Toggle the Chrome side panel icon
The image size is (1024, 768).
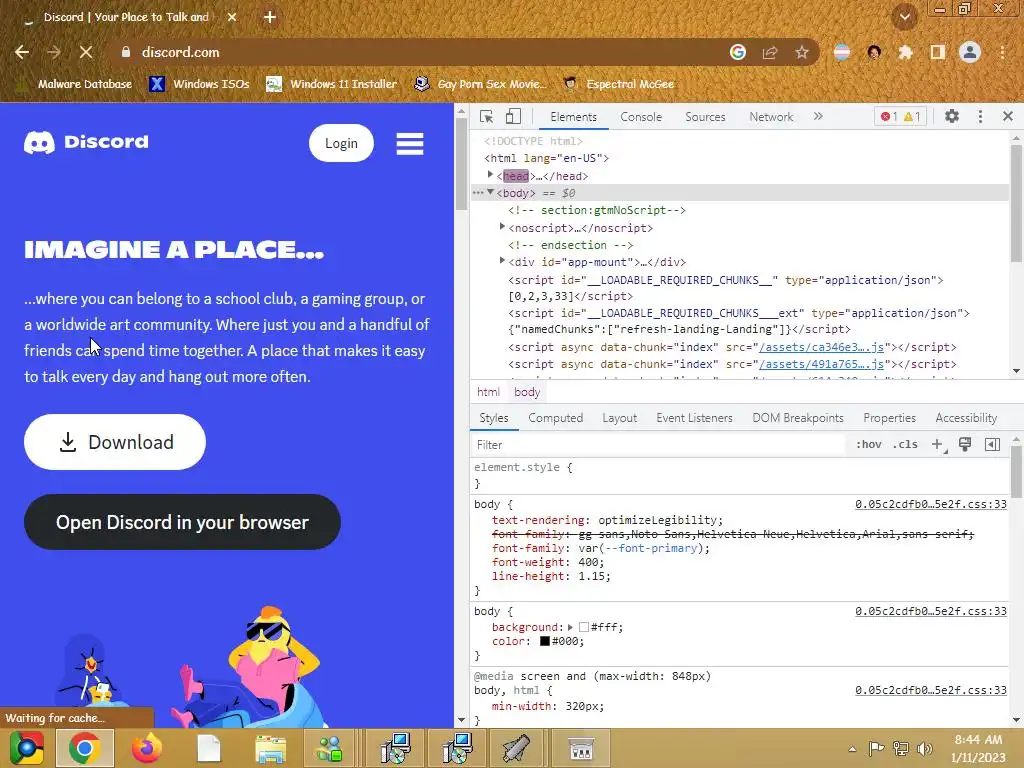coord(938,52)
